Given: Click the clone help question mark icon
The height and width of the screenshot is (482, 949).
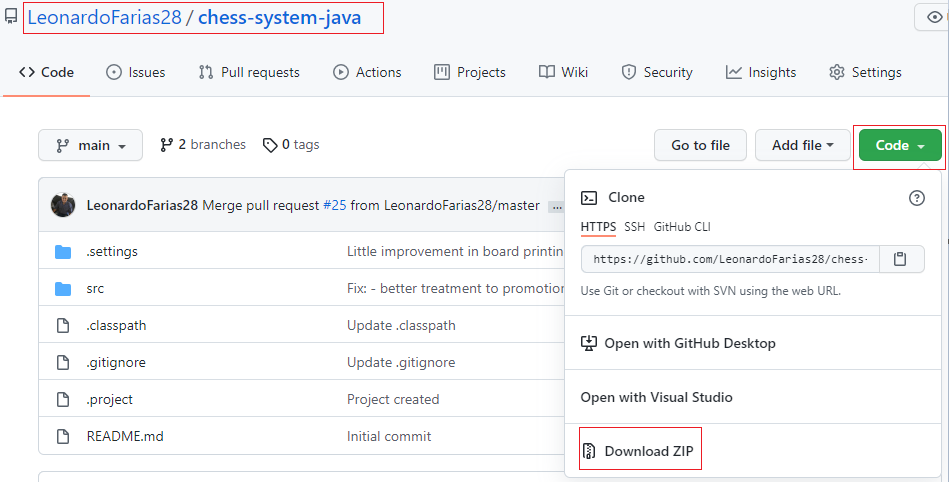Looking at the screenshot, I should tap(917, 197).
